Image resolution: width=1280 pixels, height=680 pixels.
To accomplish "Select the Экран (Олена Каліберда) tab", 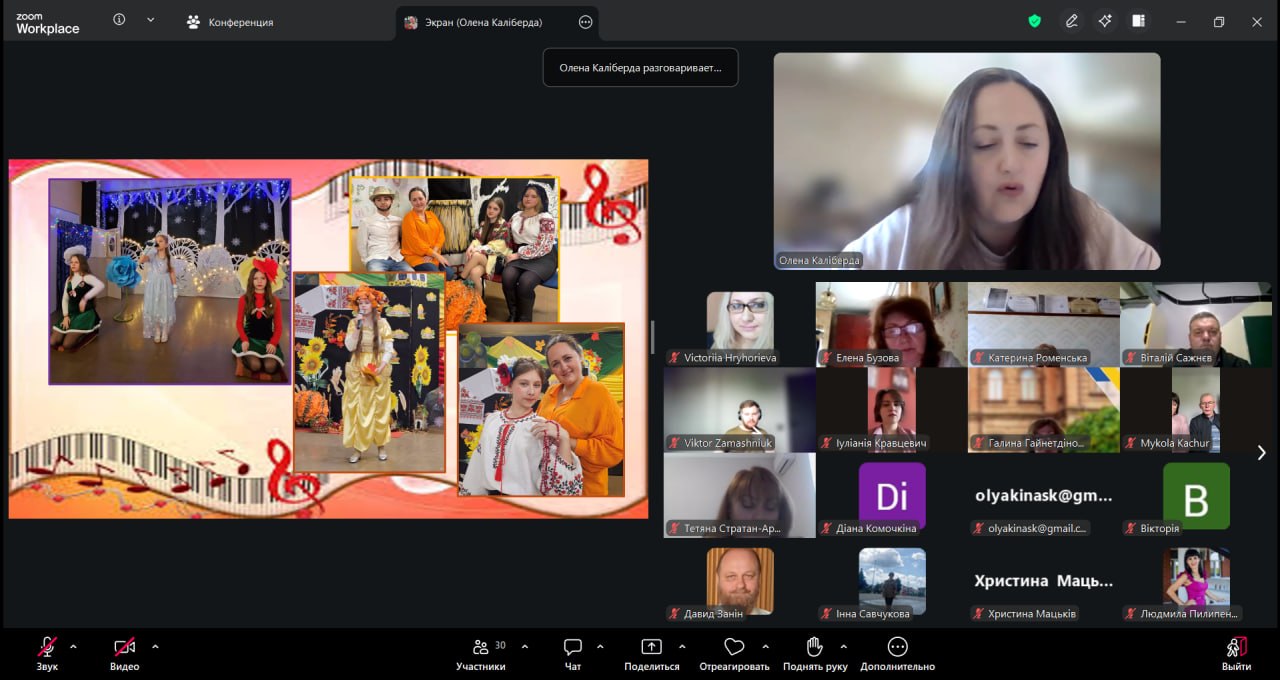I will (473, 21).
